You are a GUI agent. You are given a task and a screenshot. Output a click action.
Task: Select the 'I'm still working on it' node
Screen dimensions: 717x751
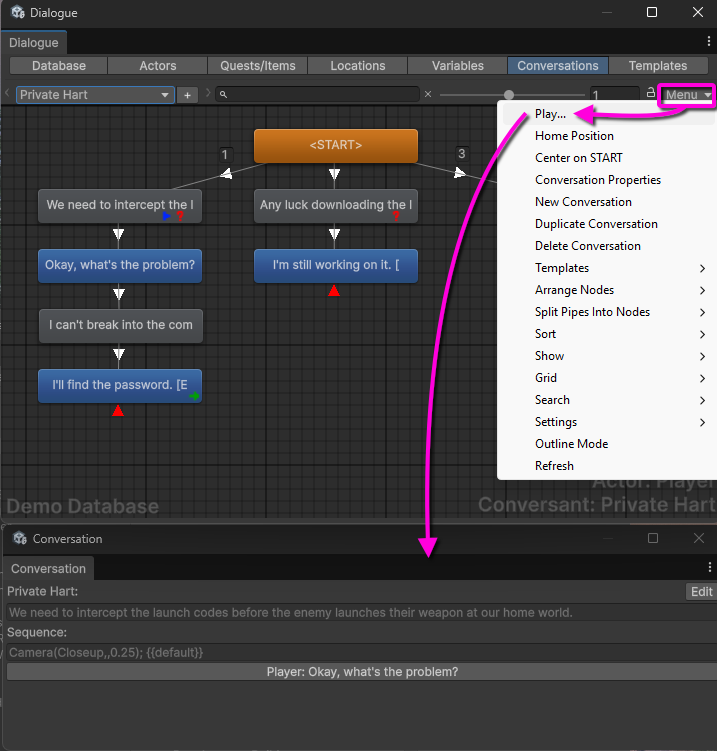[336, 266]
